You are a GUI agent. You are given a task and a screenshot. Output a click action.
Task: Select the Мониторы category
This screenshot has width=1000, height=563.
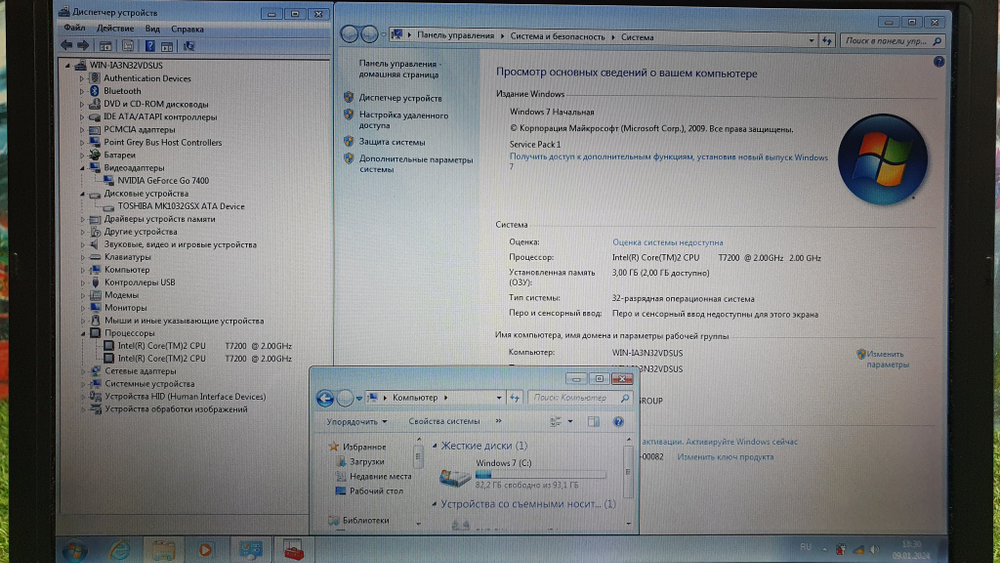click(126, 307)
